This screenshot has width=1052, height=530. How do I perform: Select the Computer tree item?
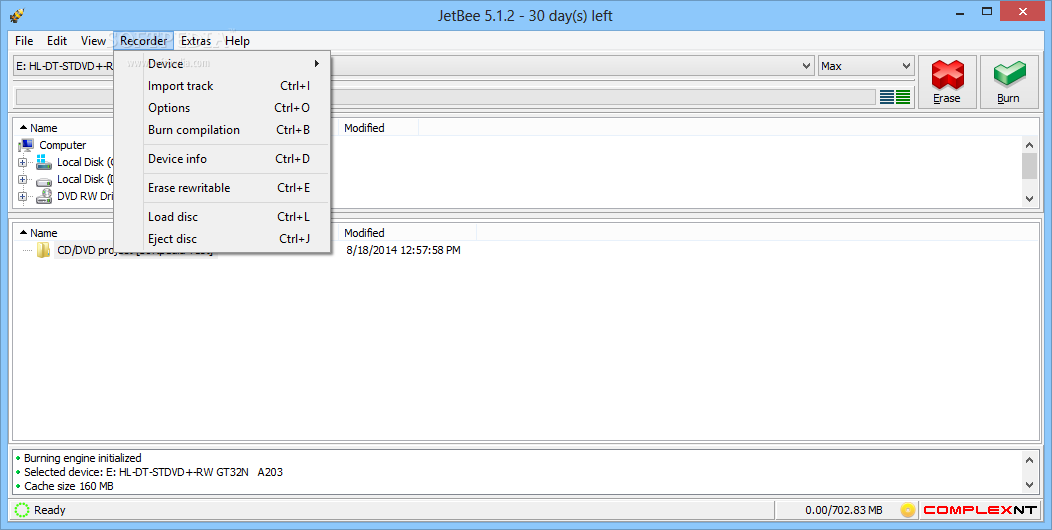pyautogui.click(x=62, y=145)
